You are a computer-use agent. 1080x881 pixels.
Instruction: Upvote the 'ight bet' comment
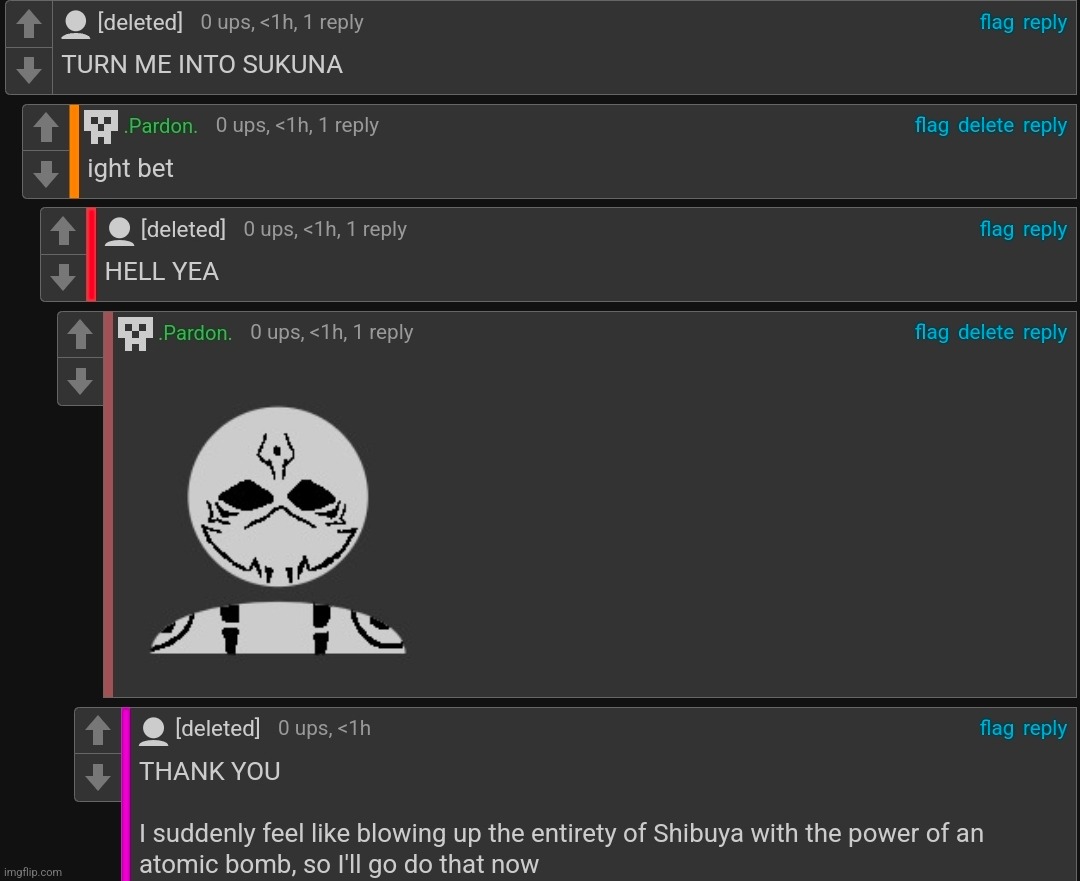[46, 127]
